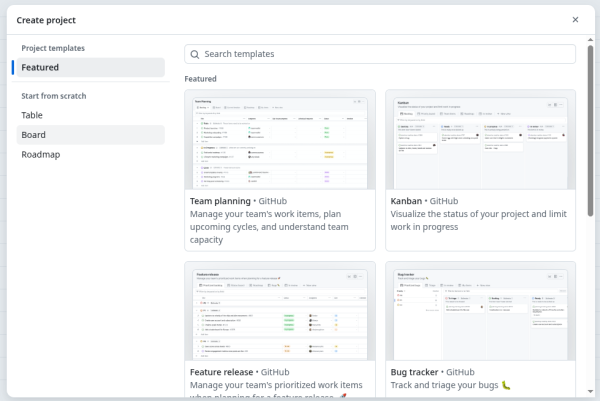Click the Feature release template title

click(221, 372)
